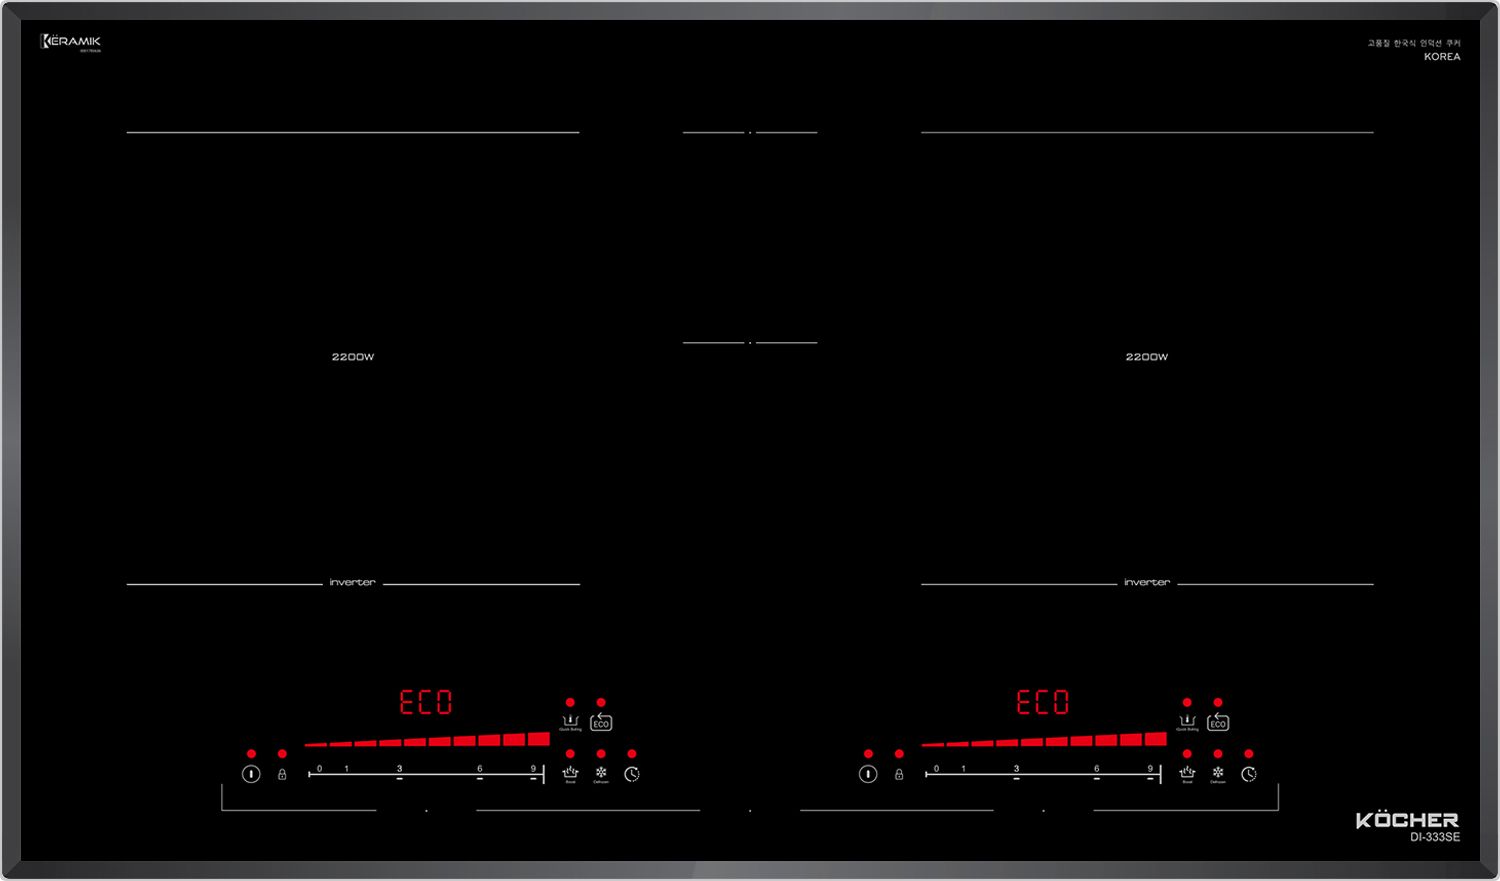Tap the right zone timer clock icon
The image size is (1500, 881).
pos(1249,774)
